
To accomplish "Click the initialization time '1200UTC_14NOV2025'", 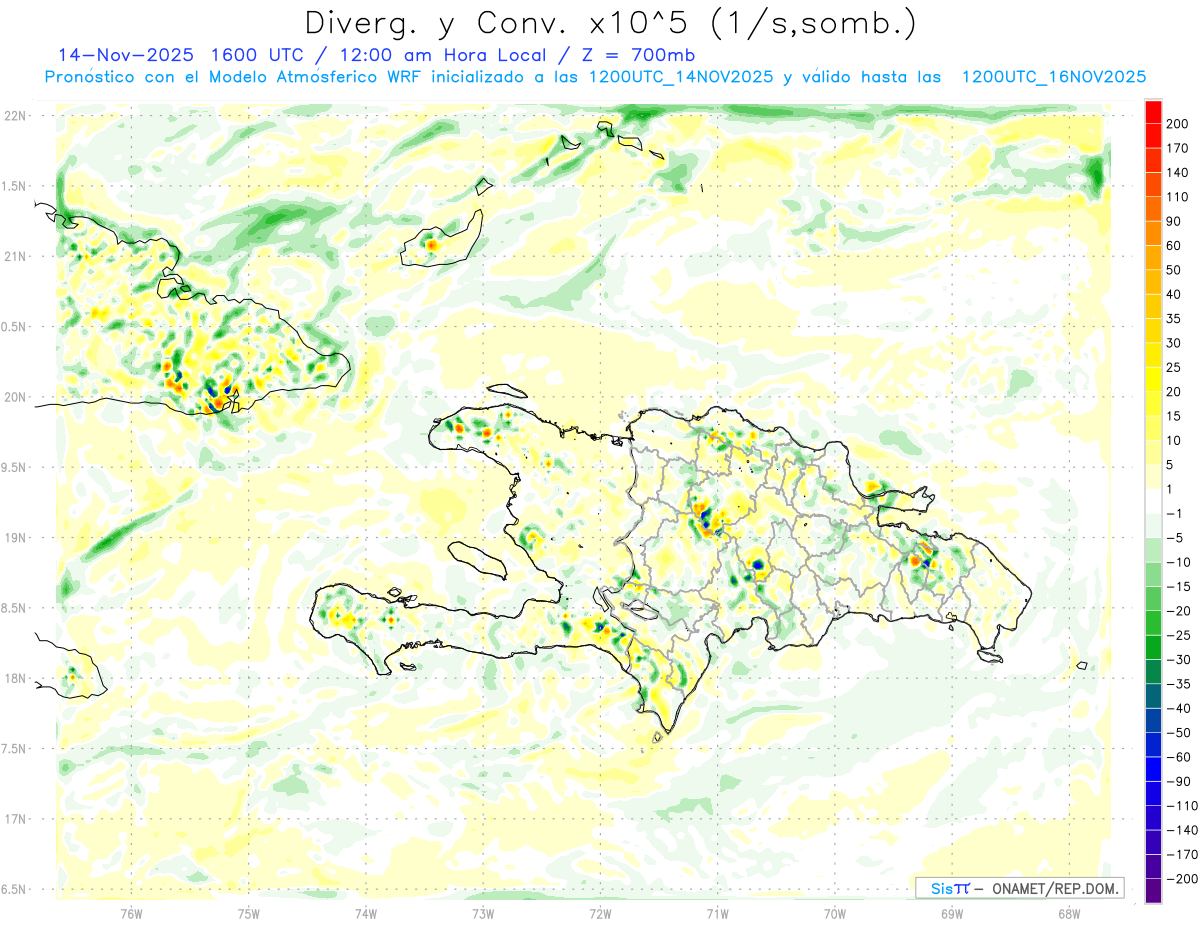I will coord(679,77).
